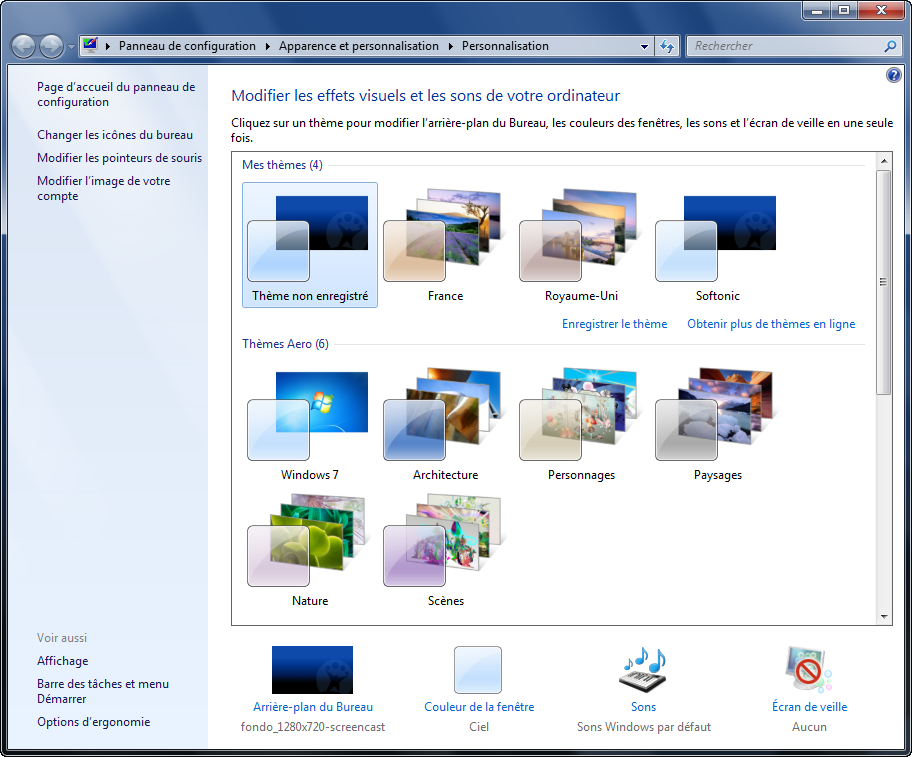Click the Arrière-plan du Bureau wallpaper icon
The image size is (912, 757).
(x=312, y=670)
